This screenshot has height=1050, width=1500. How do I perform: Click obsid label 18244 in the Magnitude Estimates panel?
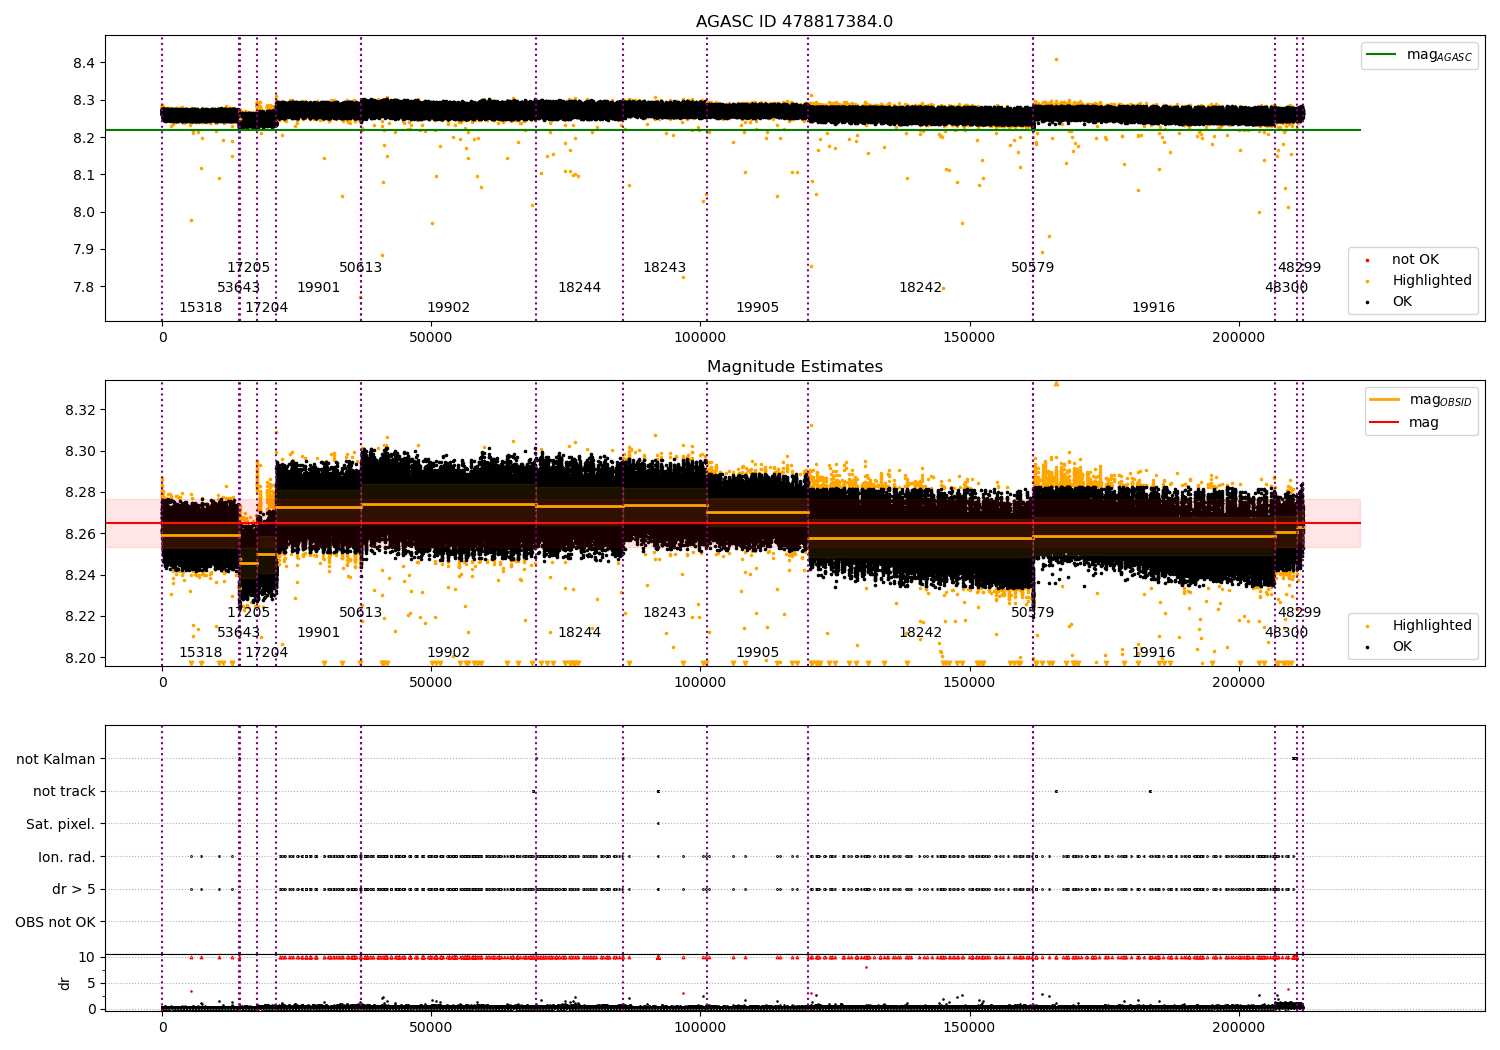pos(580,633)
